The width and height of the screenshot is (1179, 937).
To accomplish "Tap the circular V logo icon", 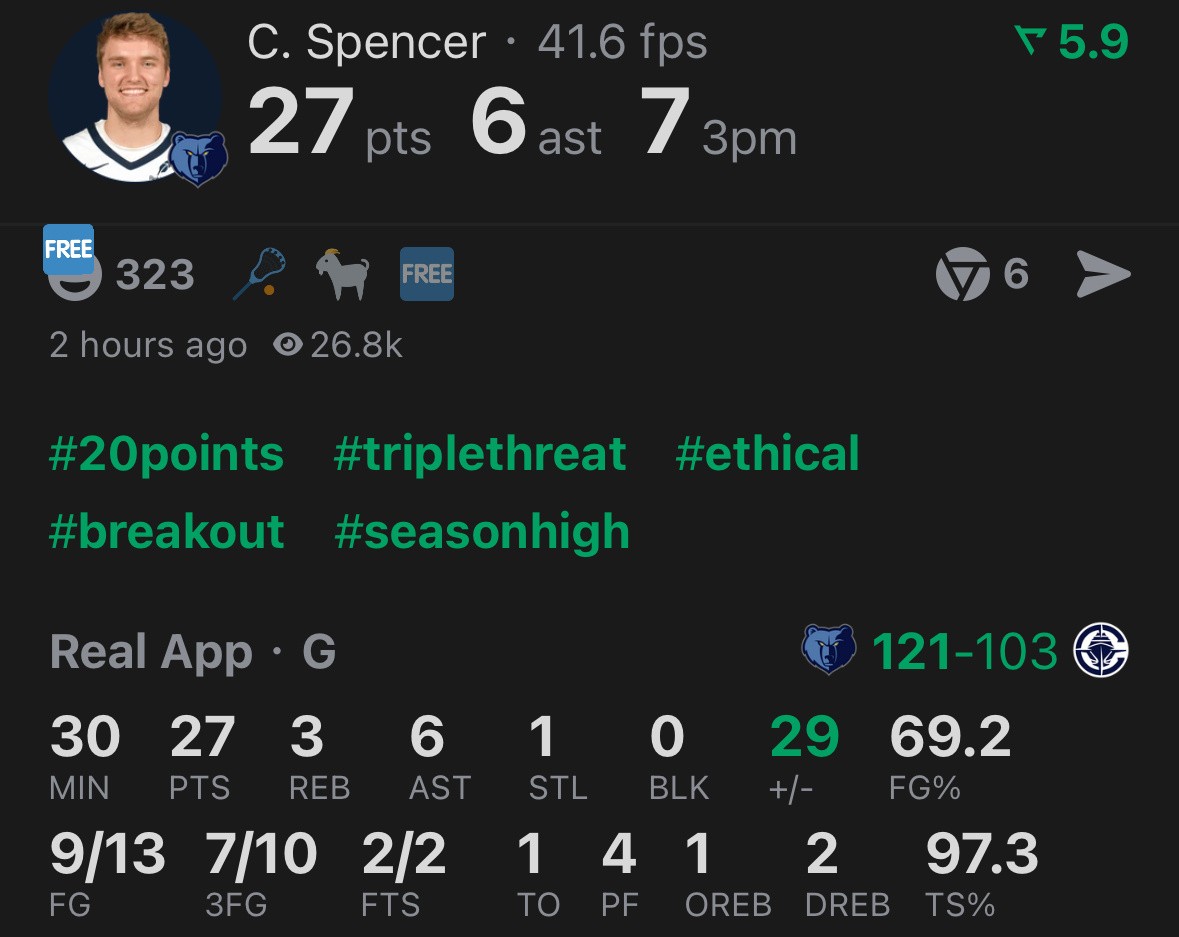I will coord(962,274).
